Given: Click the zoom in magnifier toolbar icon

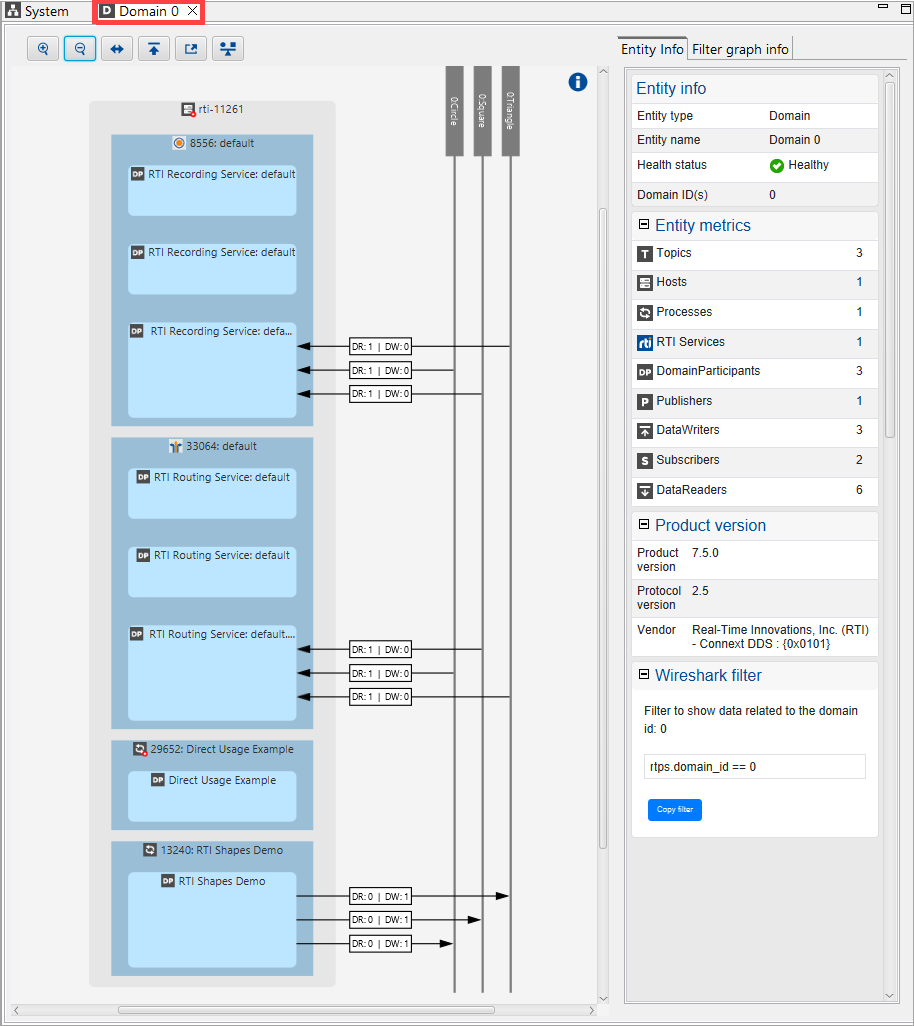Looking at the screenshot, I should coord(43,48).
